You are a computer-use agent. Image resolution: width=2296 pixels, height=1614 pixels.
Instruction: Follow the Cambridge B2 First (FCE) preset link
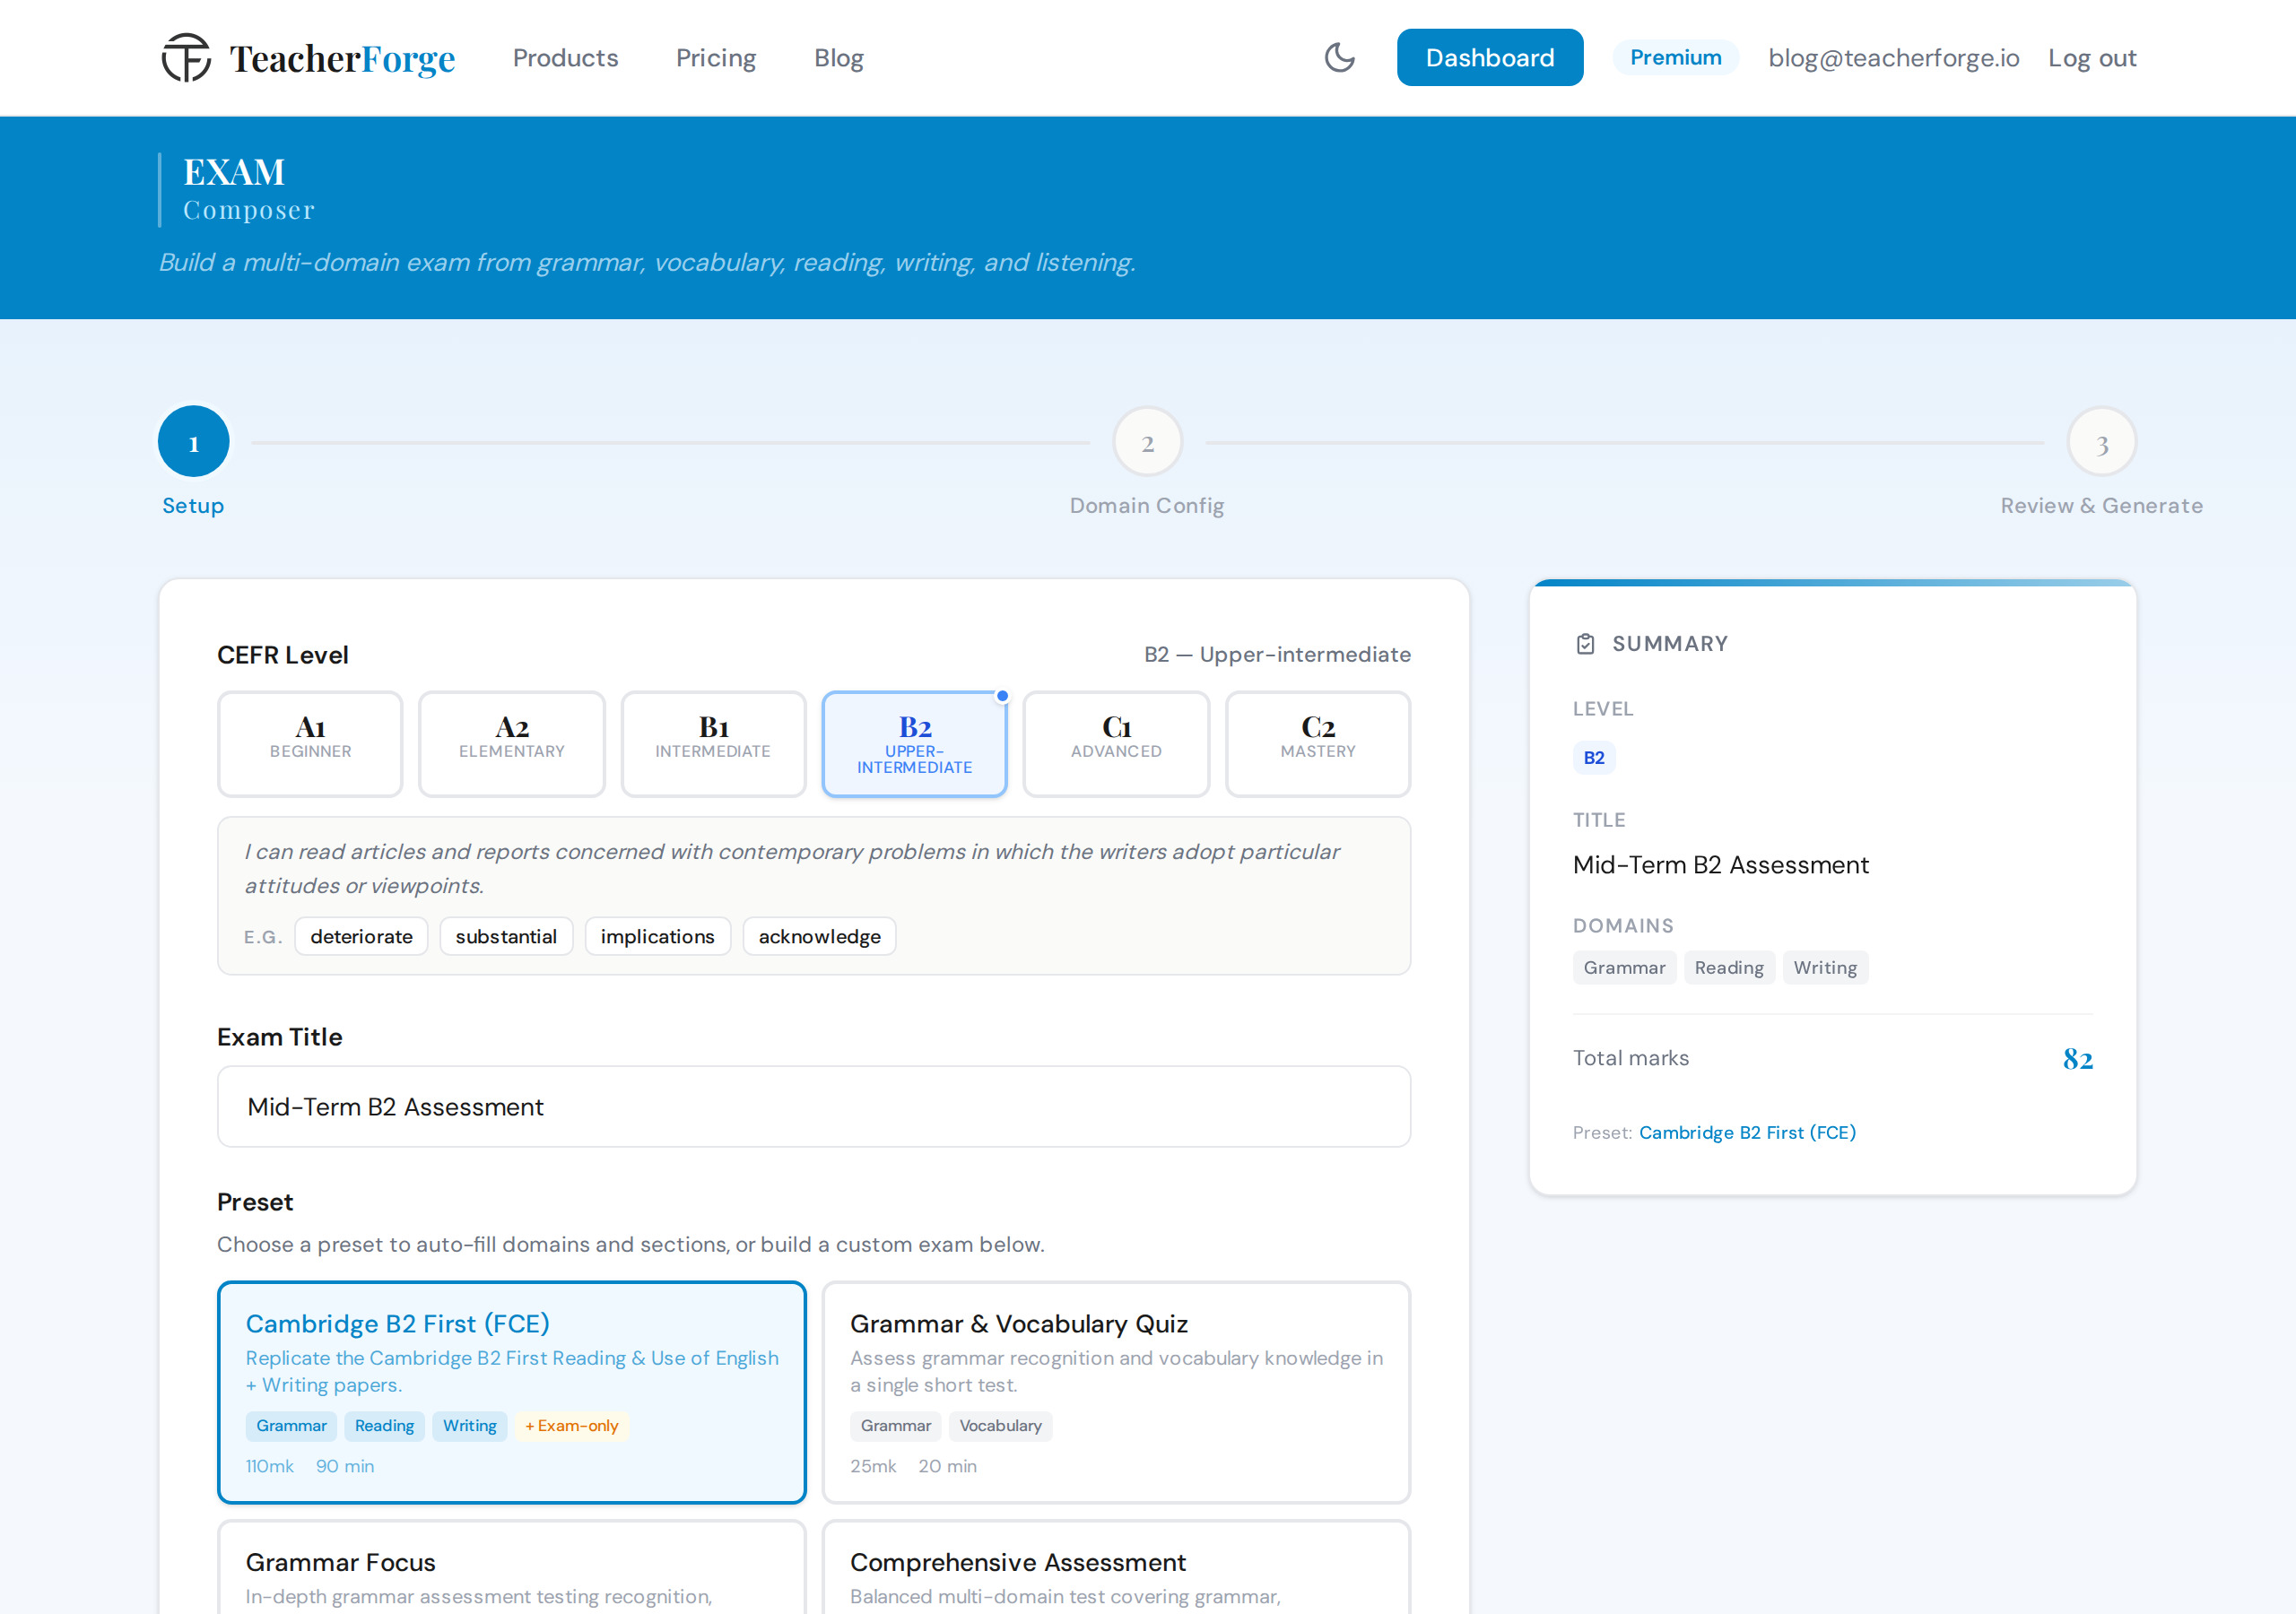[x=1746, y=1132]
